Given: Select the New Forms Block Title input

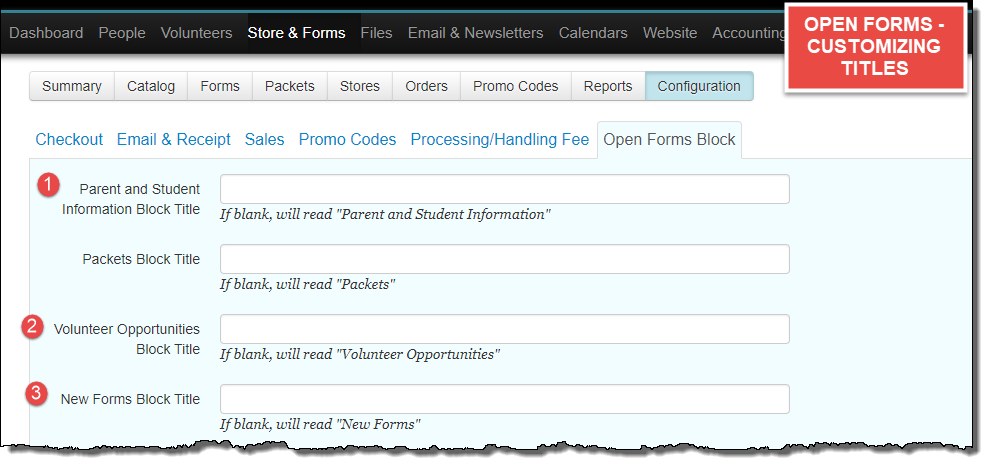Looking at the screenshot, I should [x=504, y=399].
